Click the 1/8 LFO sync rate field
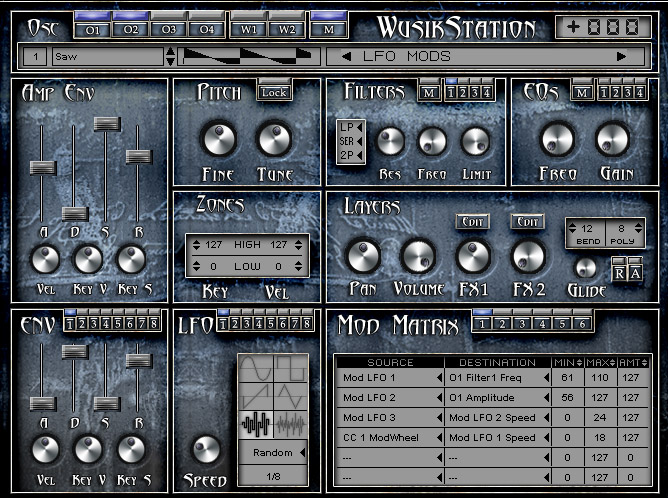Screen dimensions: 668x498 tap(273, 476)
